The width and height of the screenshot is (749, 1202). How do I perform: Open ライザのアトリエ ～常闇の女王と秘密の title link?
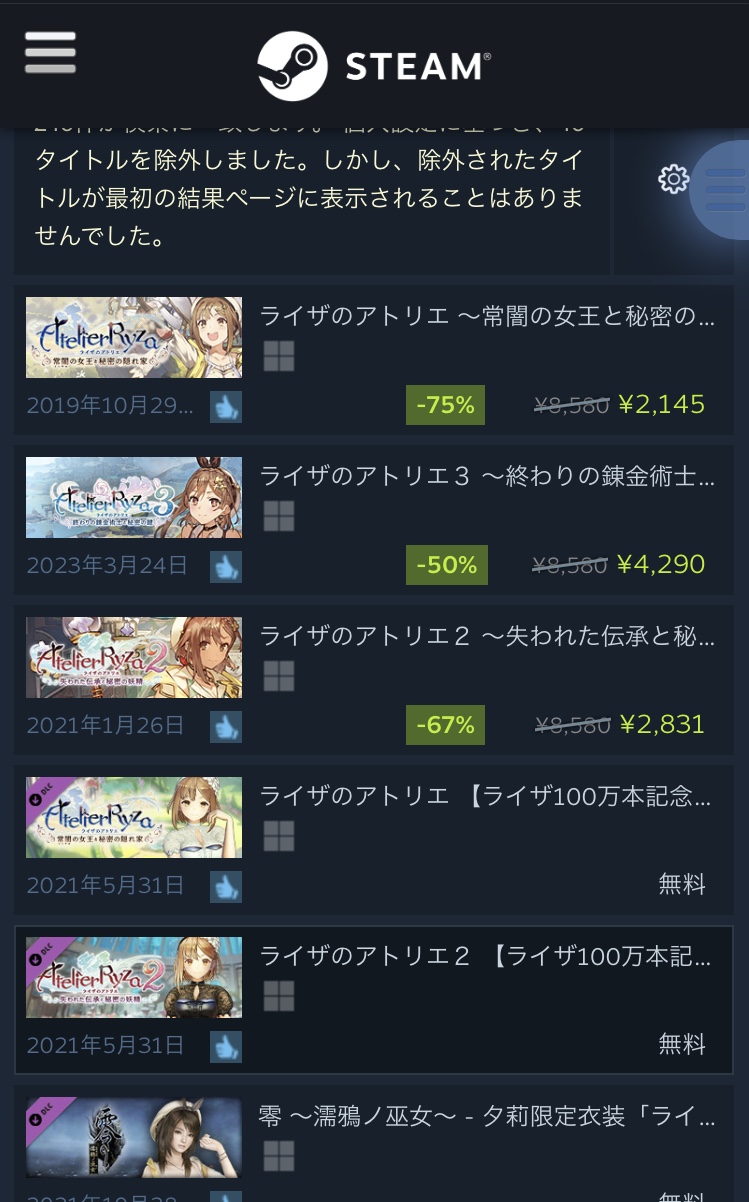[487, 317]
